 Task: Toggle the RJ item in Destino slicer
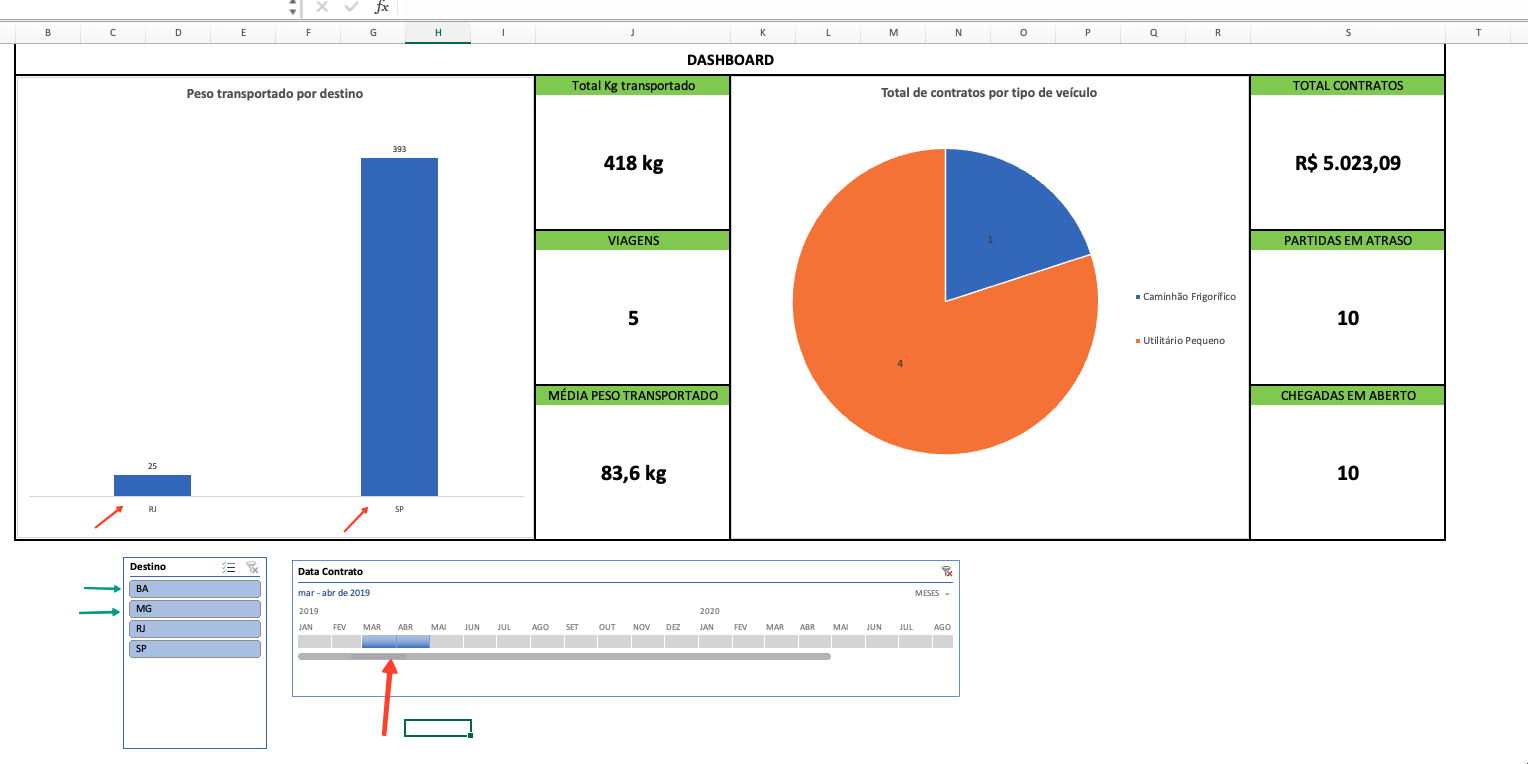(195, 629)
